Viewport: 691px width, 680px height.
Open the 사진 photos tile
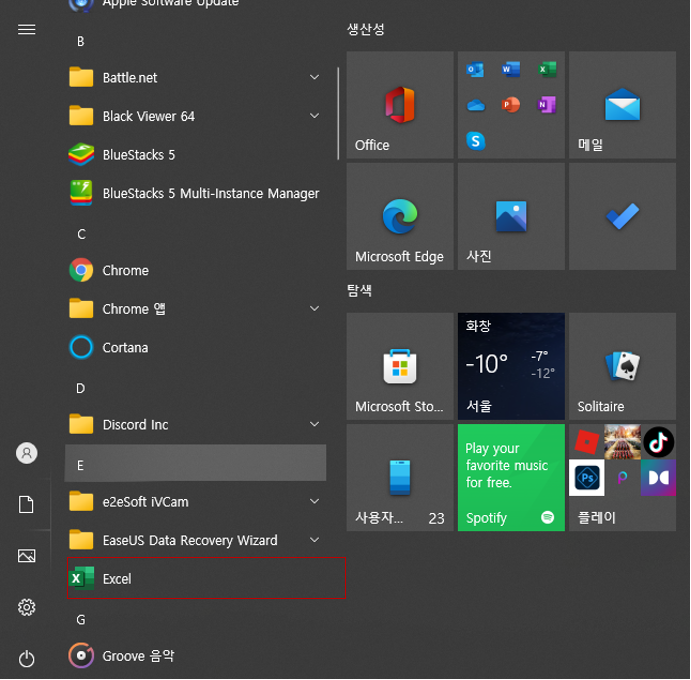click(511, 216)
